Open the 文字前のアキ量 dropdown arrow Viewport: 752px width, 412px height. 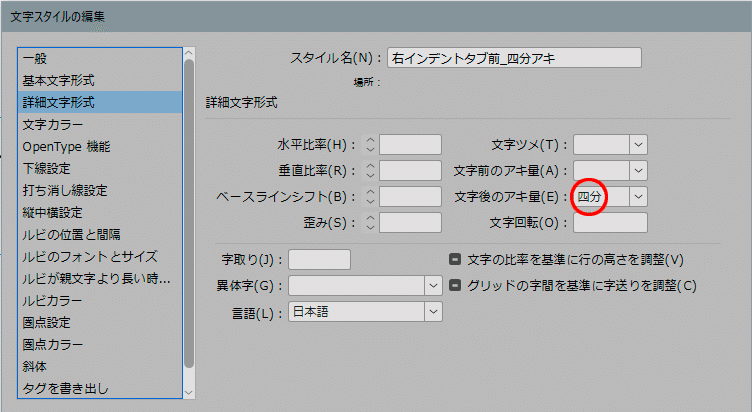638,171
